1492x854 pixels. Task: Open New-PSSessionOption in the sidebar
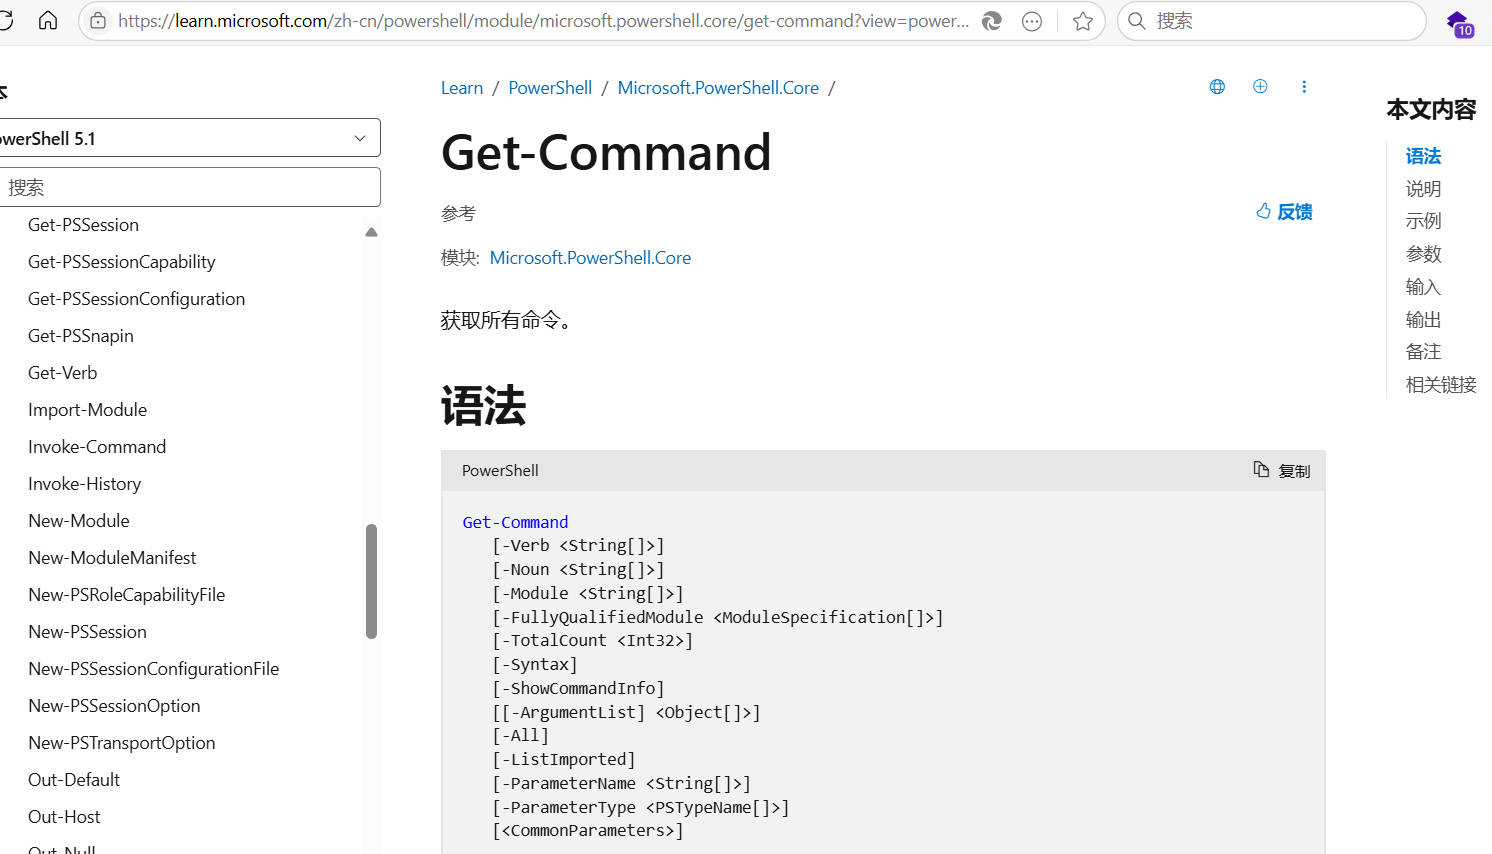pos(114,706)
